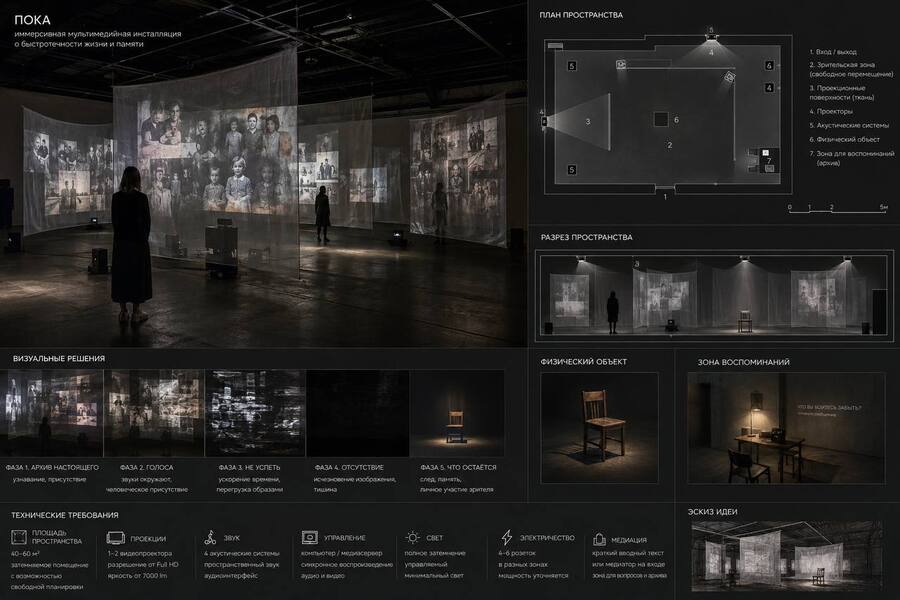Select legend entry "5. Акустические системы"
The width and height of the screenshot is (900, 600).
click(849, 125)
